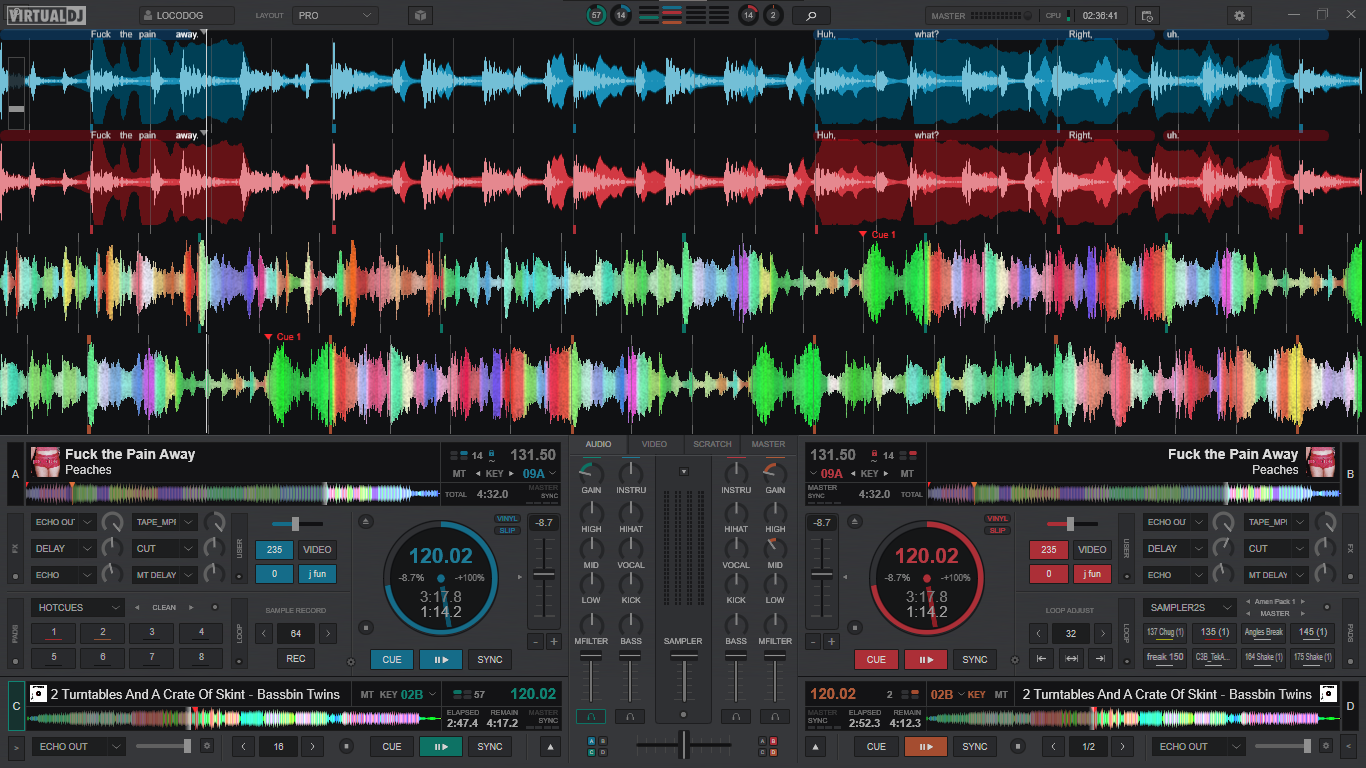Click the 3D box icon beside layout selector
The width and height of the screenshot is (1366, 768).
(420, 16)
